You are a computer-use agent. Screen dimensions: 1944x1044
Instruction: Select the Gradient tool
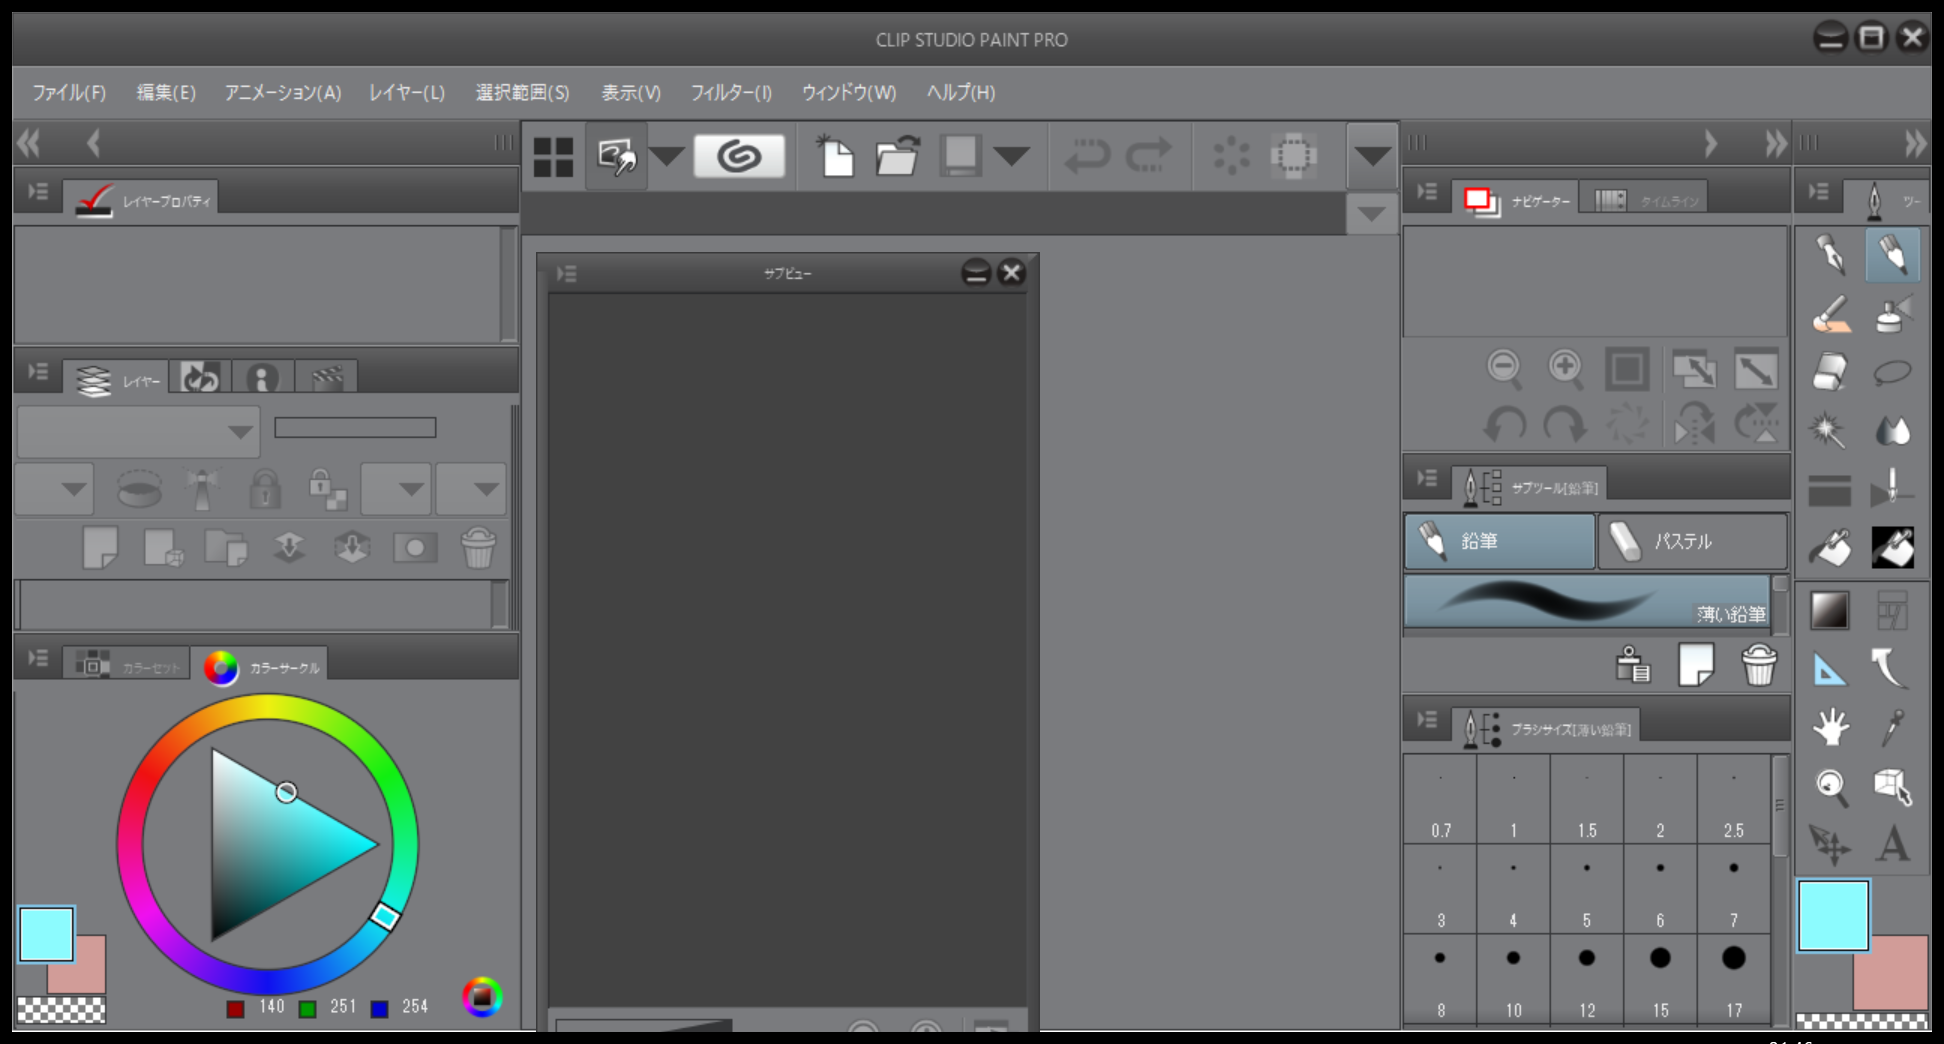pos(1830,610)
